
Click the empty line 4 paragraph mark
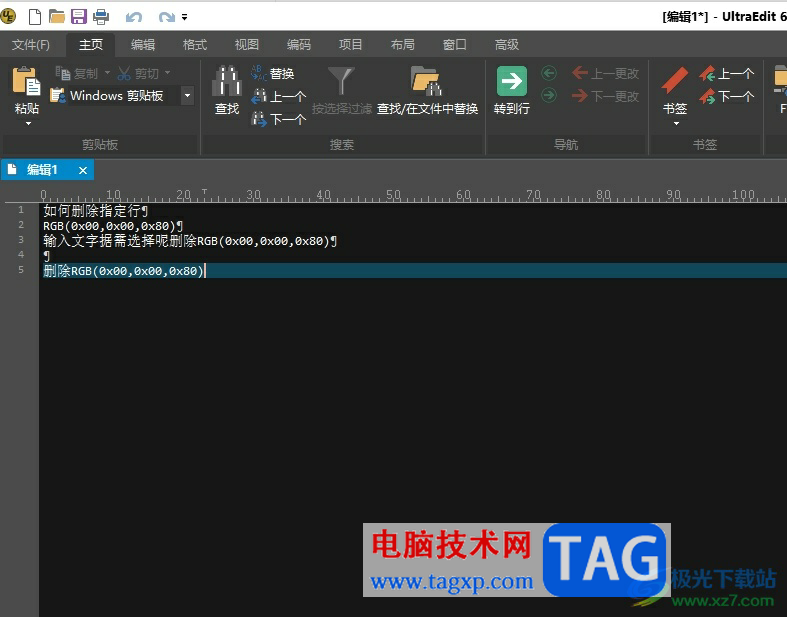(47, 256)
